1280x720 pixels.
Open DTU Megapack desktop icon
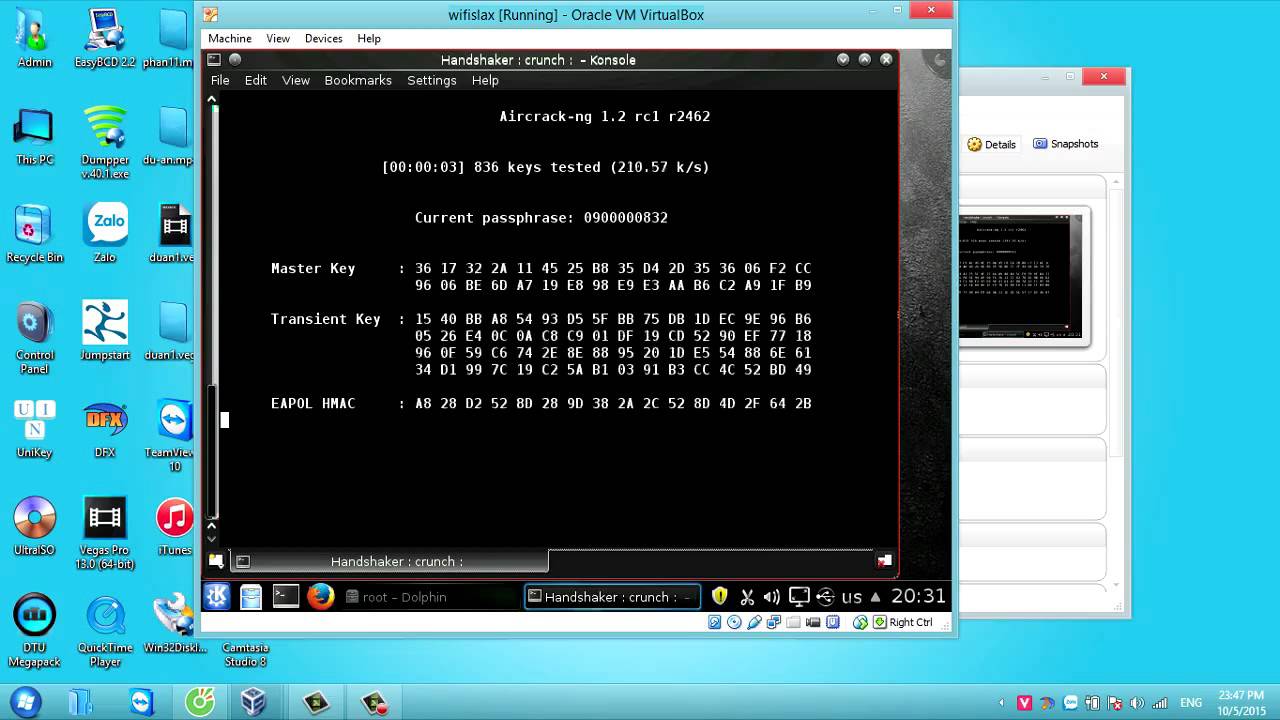[x=35, y=632]
